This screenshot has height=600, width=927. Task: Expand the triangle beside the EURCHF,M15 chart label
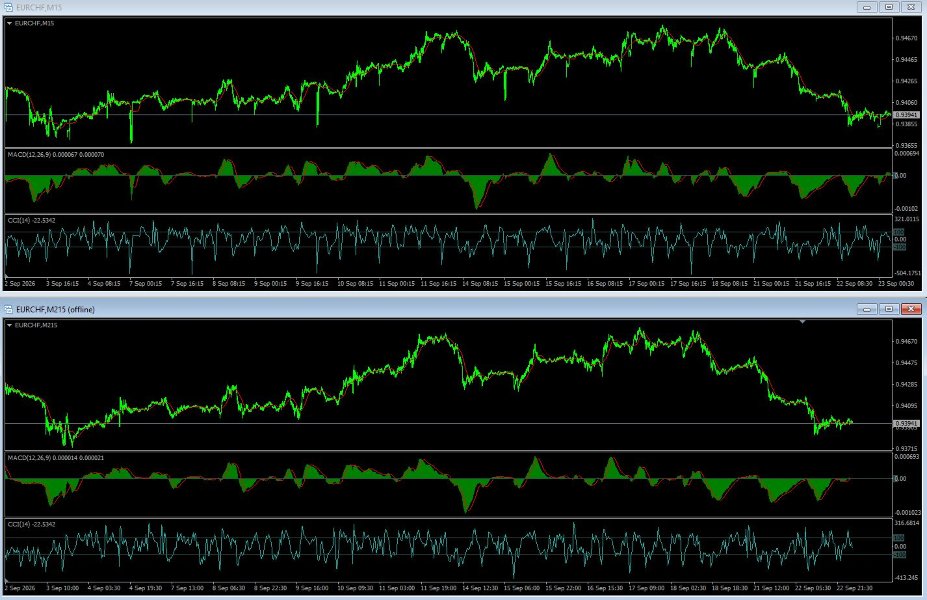click(9, 24)
